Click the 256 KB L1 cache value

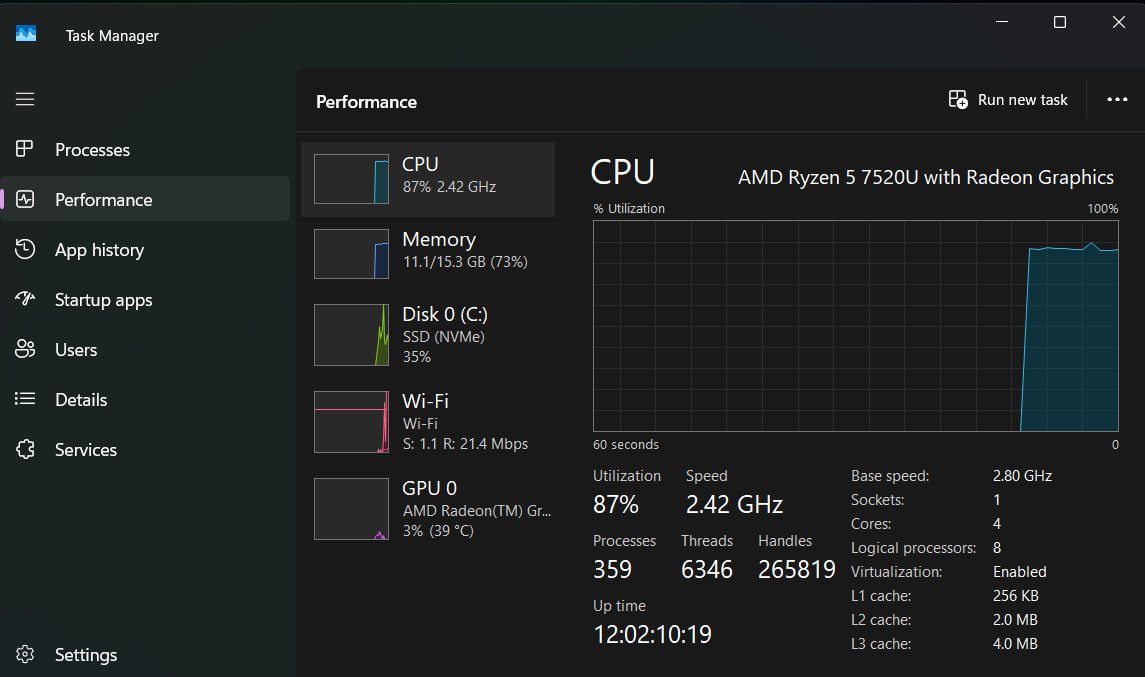coord(1015,596)
